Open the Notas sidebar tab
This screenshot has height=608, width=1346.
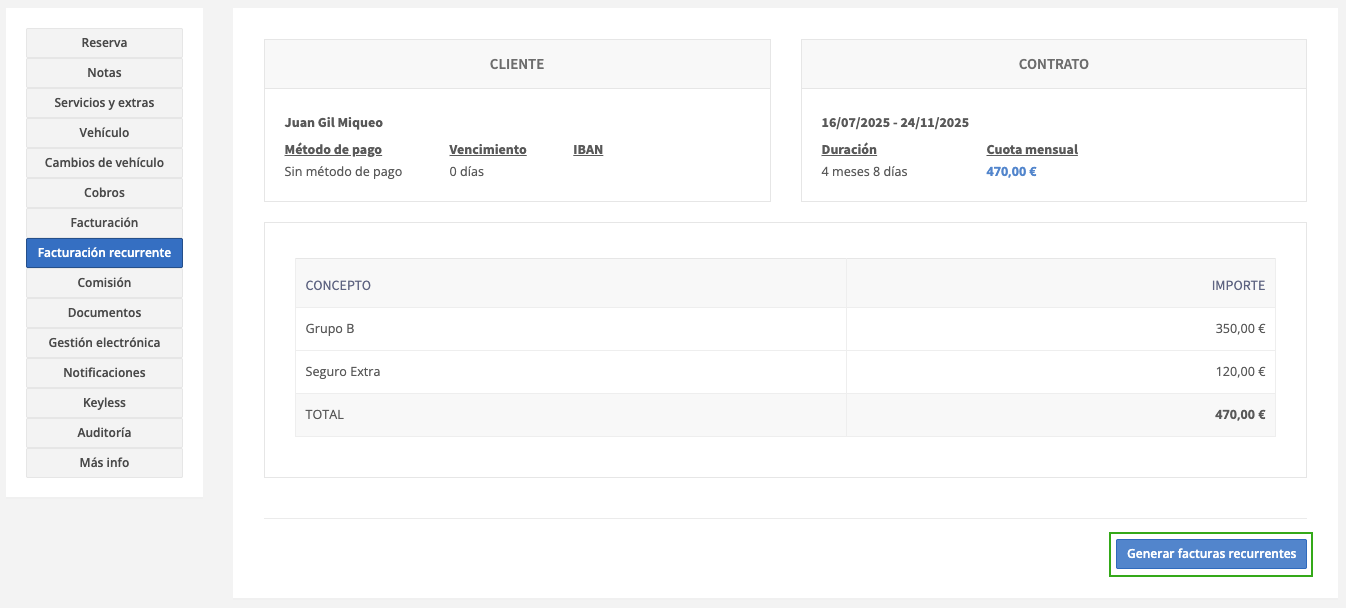tap(104, 73)
